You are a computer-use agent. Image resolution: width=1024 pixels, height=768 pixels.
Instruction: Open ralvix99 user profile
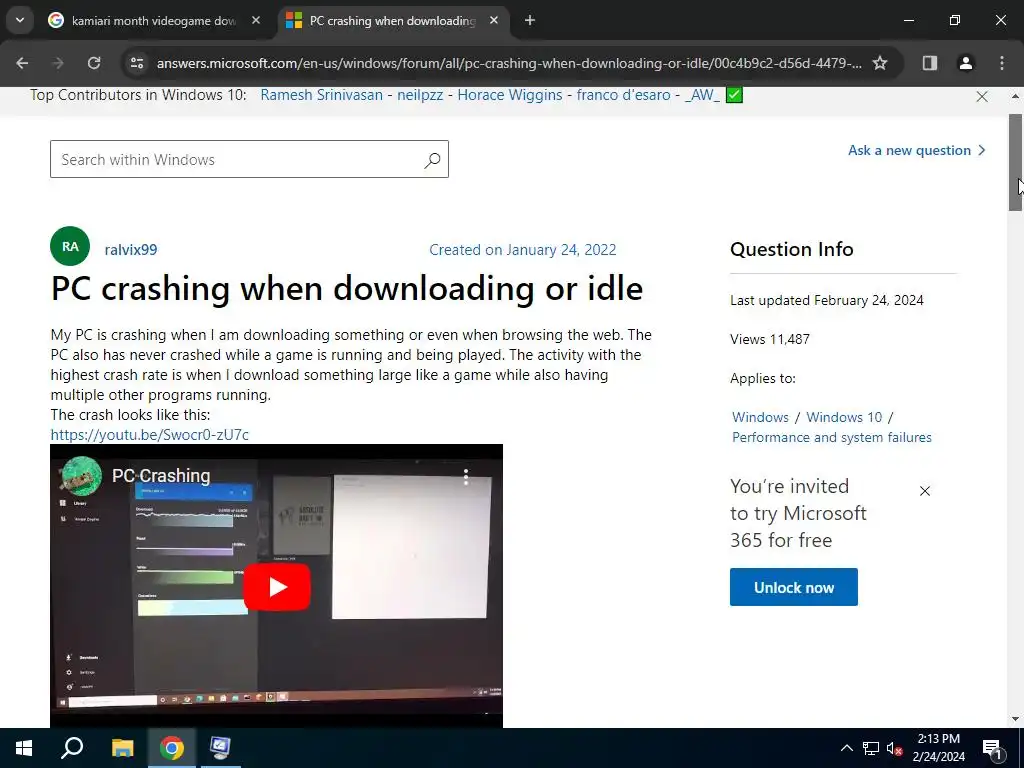click(131, 250)
